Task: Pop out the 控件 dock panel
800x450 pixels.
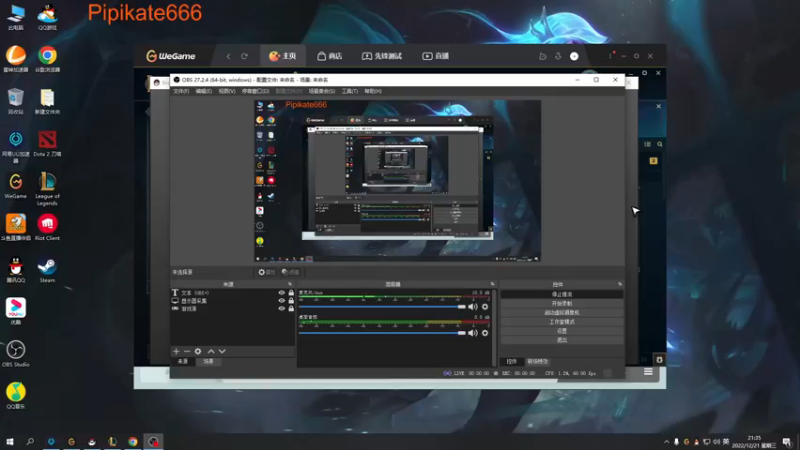Action: (x=620, y=284)
